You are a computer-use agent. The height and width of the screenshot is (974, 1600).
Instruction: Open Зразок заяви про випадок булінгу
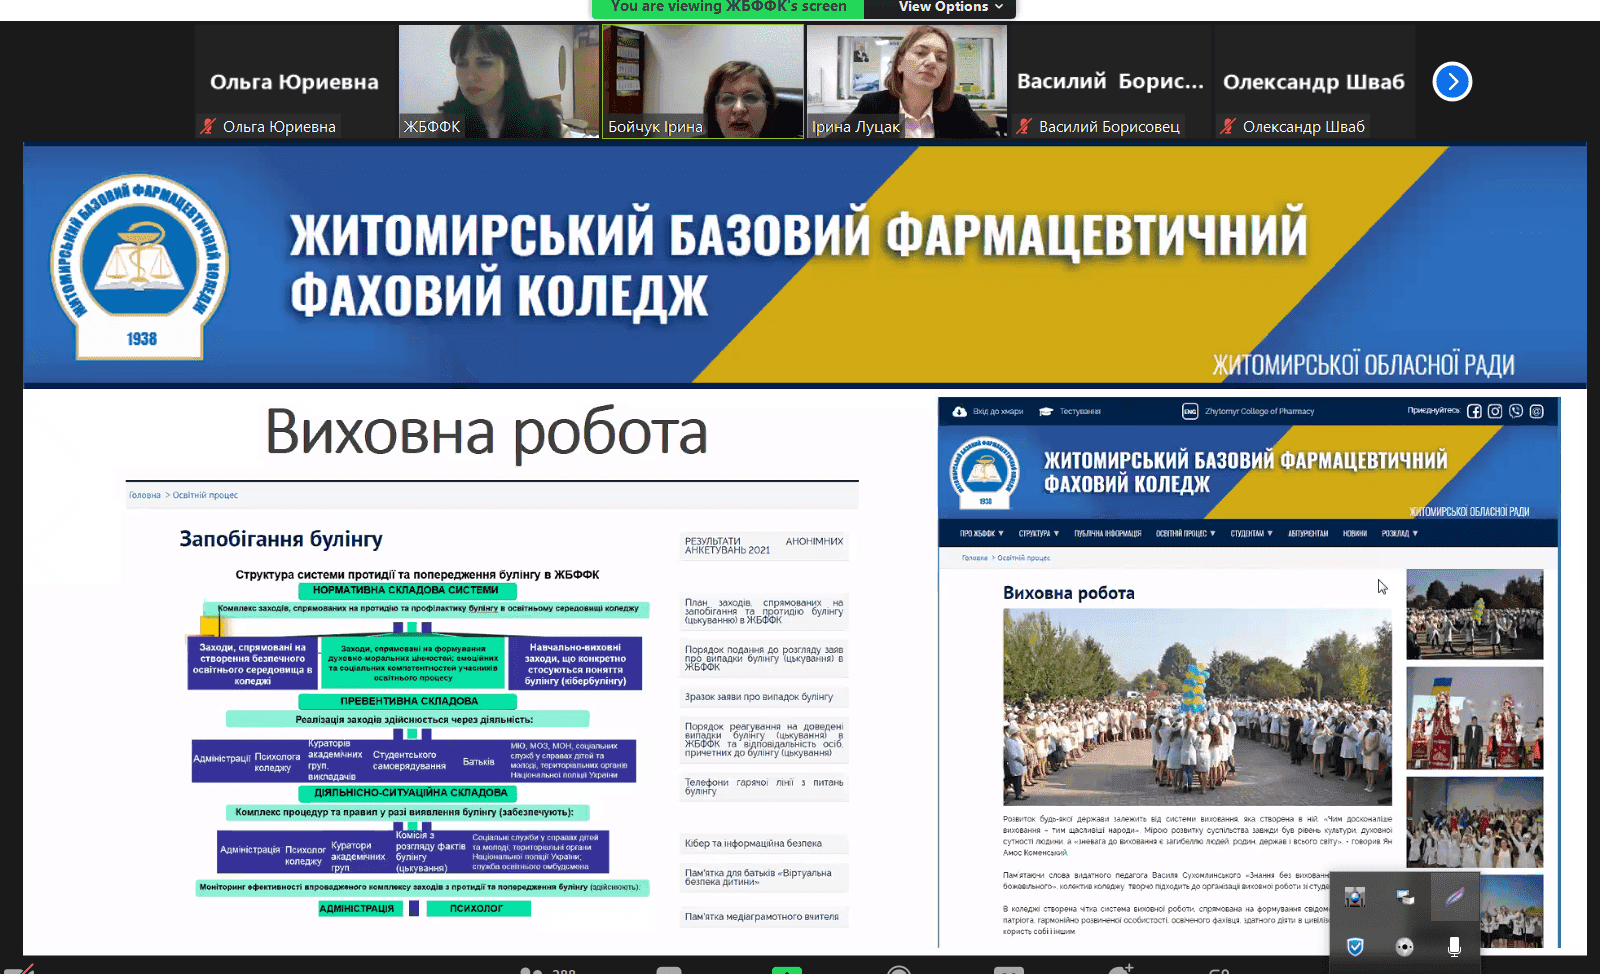click(764, 697)
